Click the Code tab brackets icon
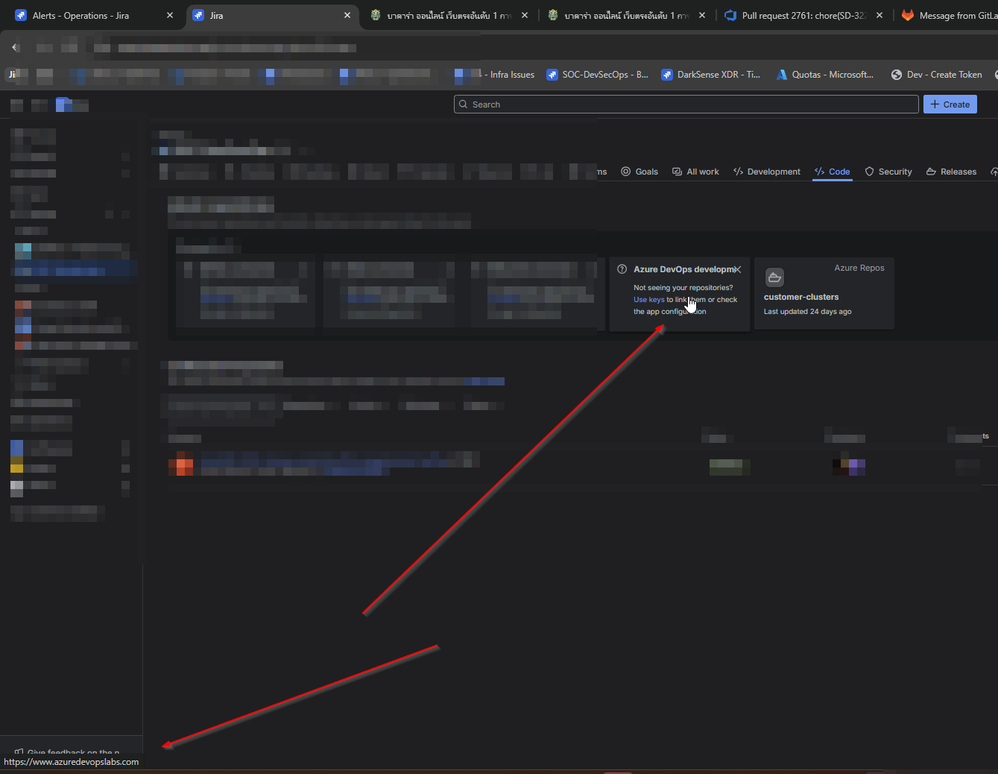Image resolution: width=998 pixels, height=774 pixels. tap(820, 171)
